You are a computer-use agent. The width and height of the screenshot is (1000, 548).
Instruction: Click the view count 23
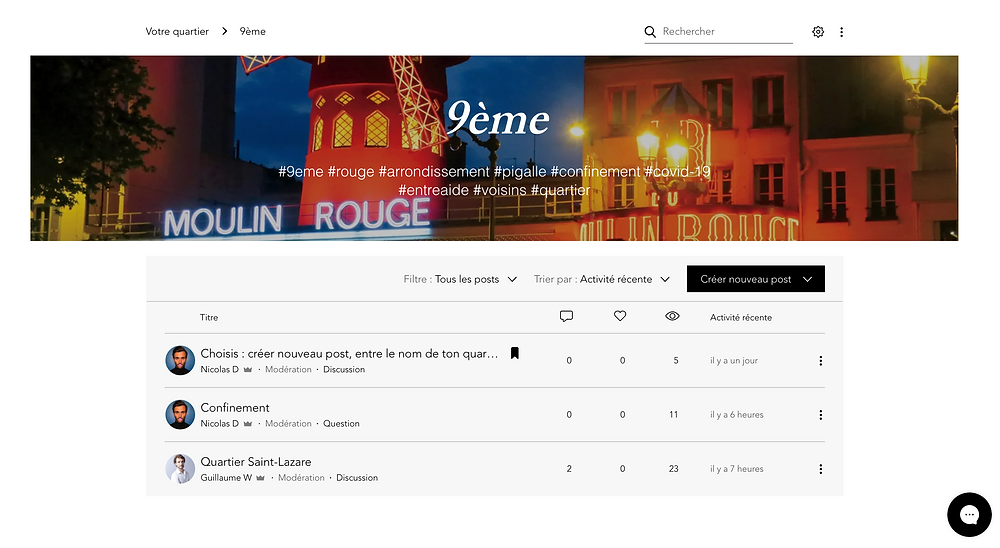(673, 469)
